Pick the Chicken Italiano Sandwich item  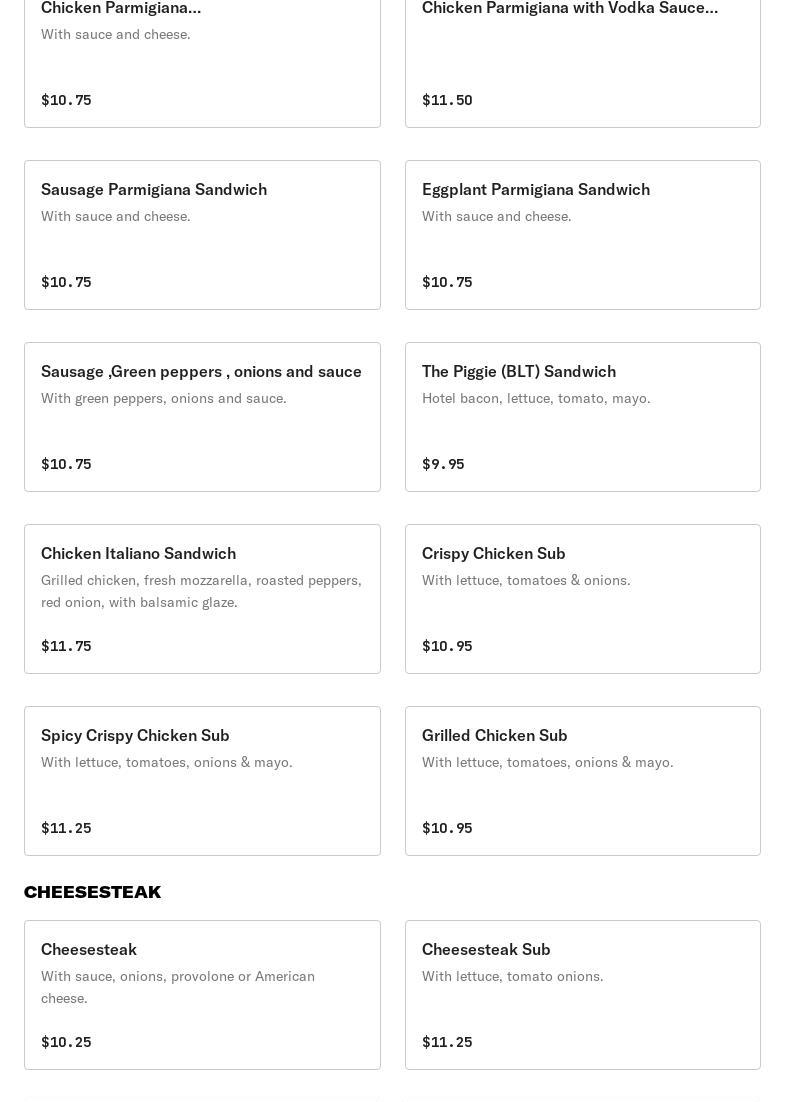pyautogui.click(x=202, y=599)
